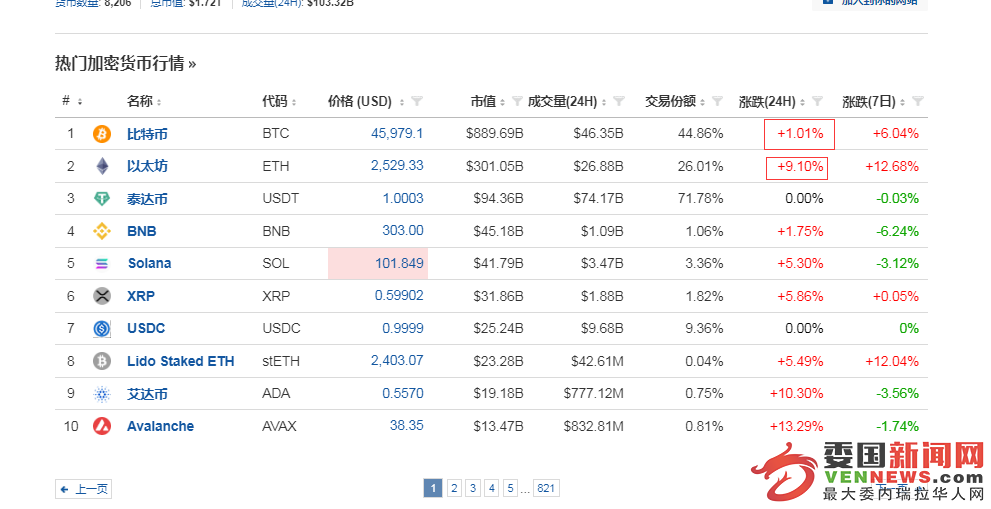
Task: Go to page 4
Action: pos(492,488)
